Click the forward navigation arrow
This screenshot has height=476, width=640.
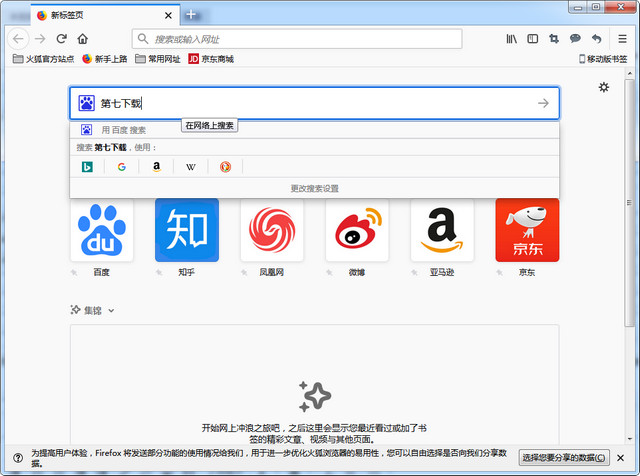pyautogui.click(x=40, y=39)
